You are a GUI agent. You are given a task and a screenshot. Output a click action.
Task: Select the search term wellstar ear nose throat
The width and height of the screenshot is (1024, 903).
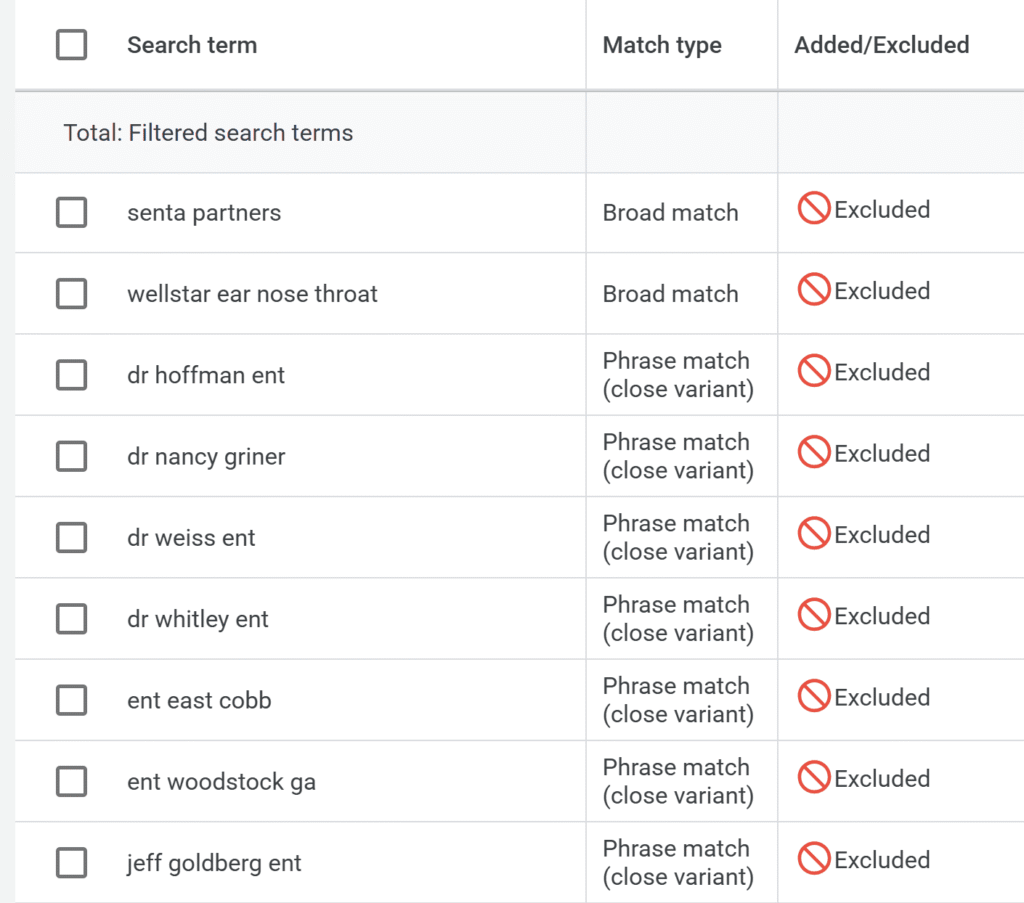point(252,293)
